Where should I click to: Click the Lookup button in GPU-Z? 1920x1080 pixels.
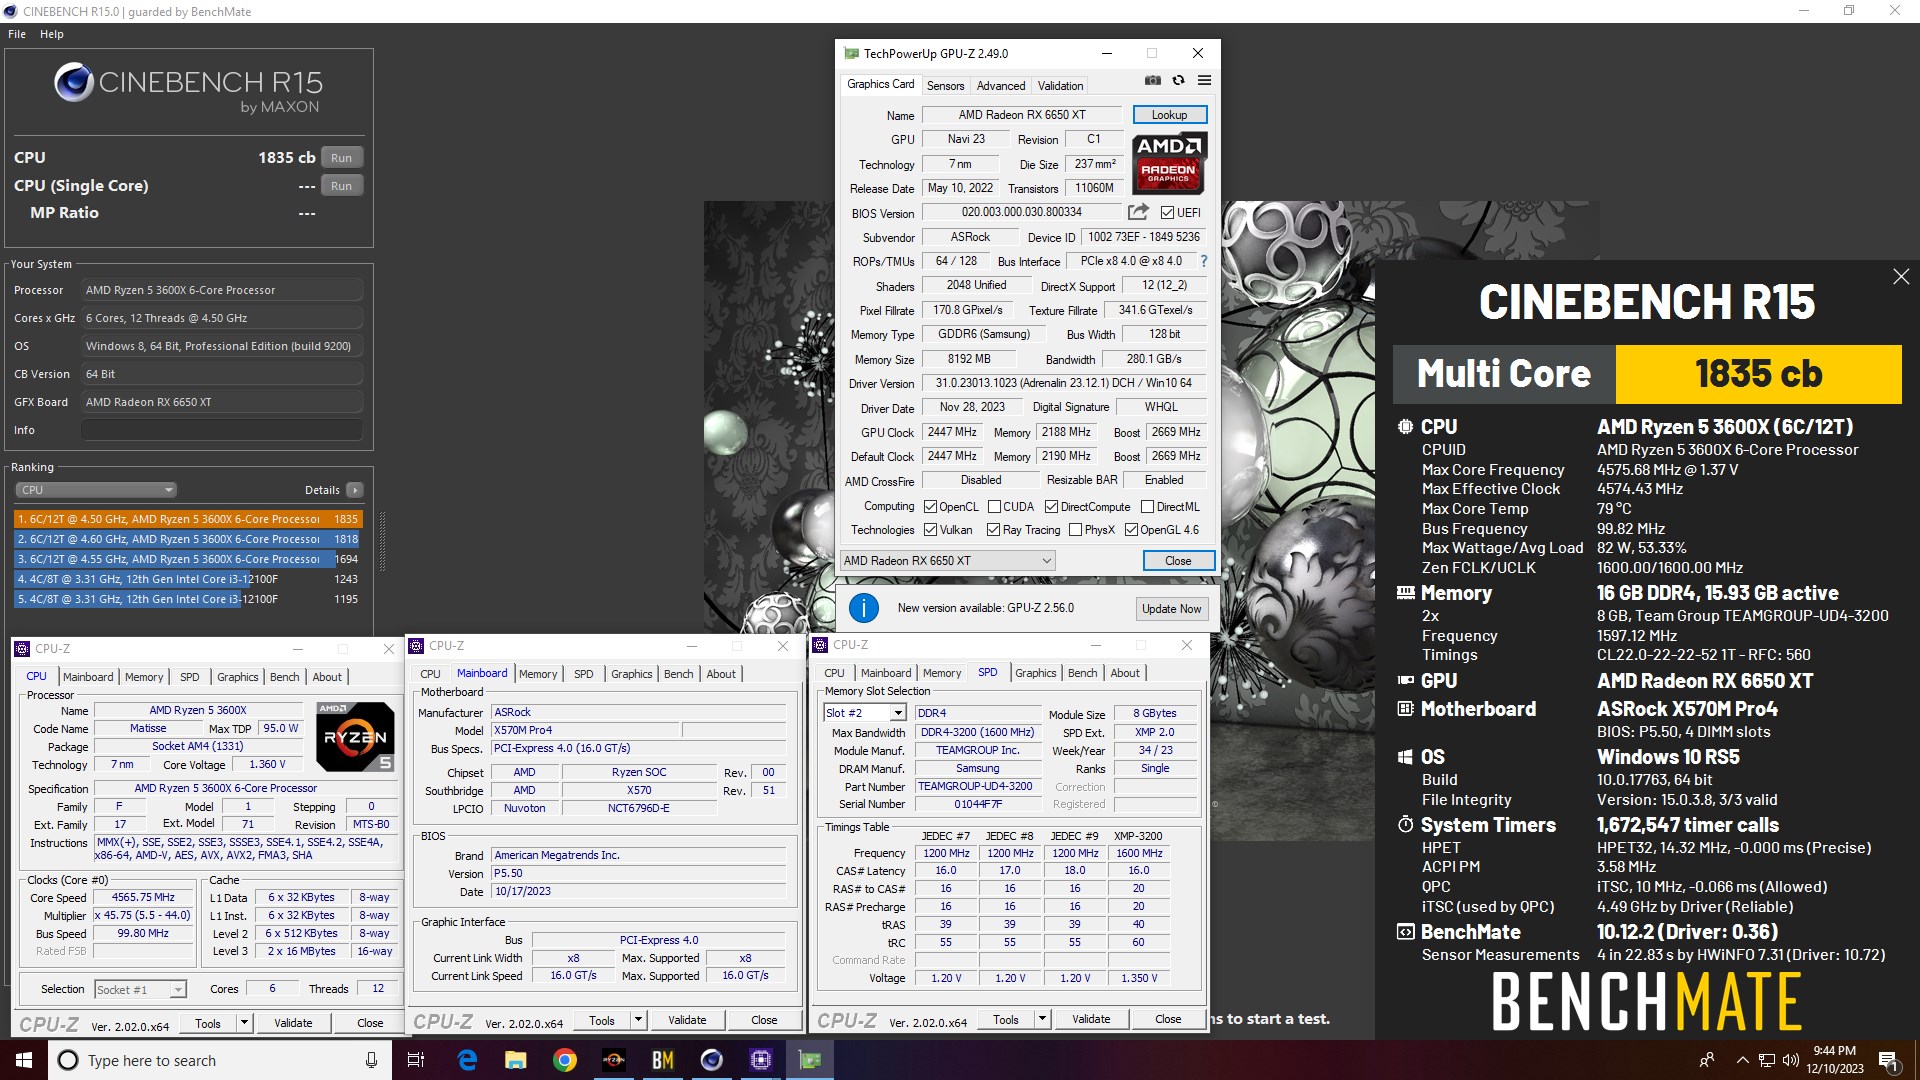(1169, 115)
